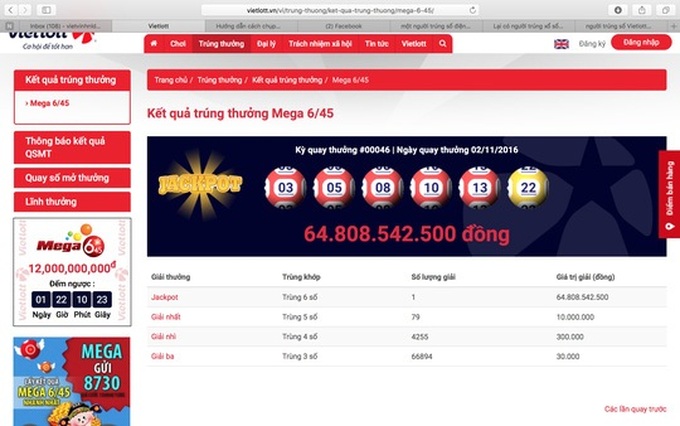
Task: Click the Jackpot prize row link
Action: pos(164,297)
